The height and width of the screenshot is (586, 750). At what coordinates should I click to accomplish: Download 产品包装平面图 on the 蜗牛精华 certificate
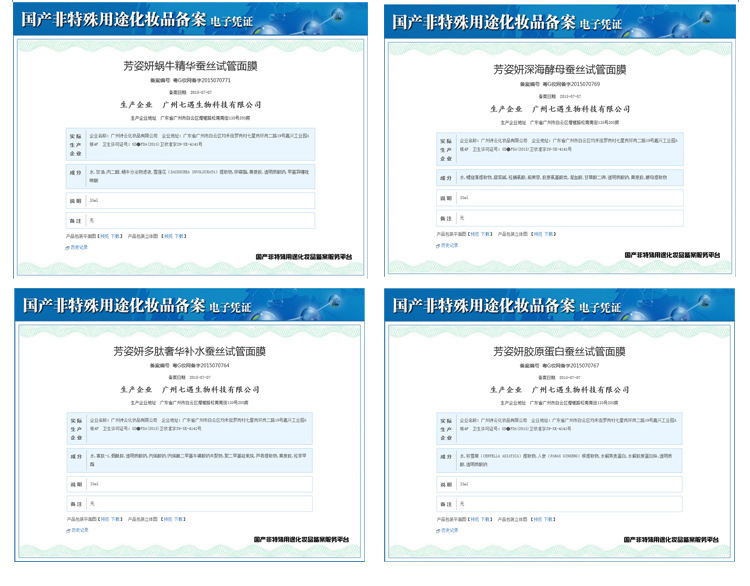[116, 236]
